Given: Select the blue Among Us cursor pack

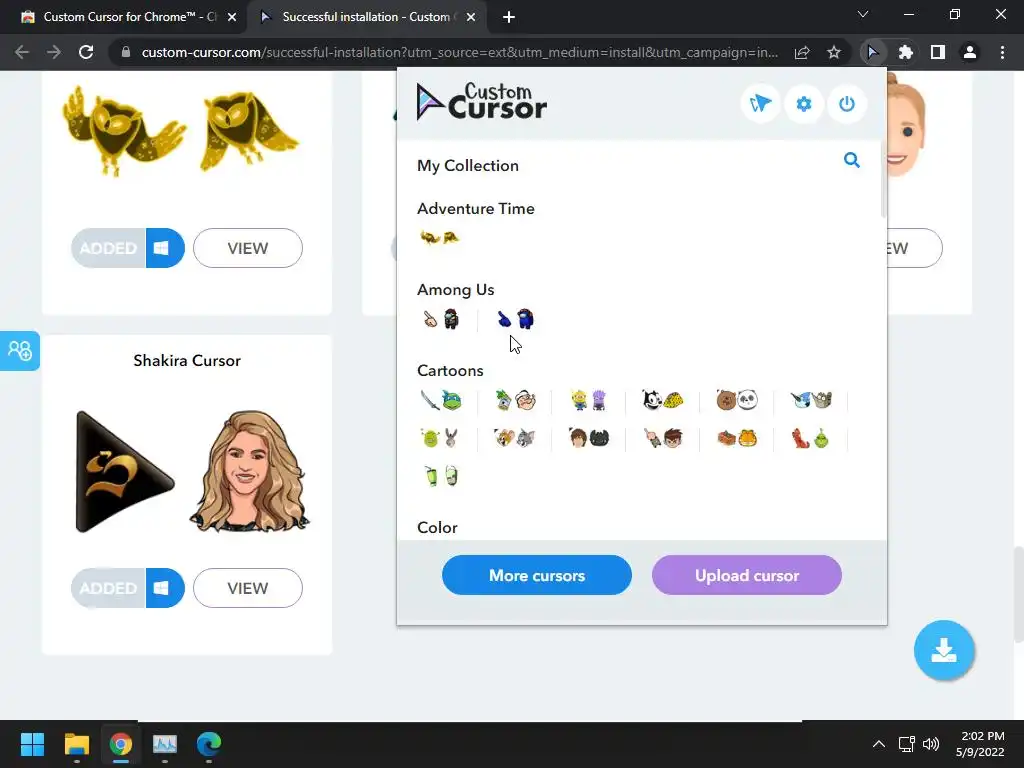Looking at the screenshot, I should 515,319.
